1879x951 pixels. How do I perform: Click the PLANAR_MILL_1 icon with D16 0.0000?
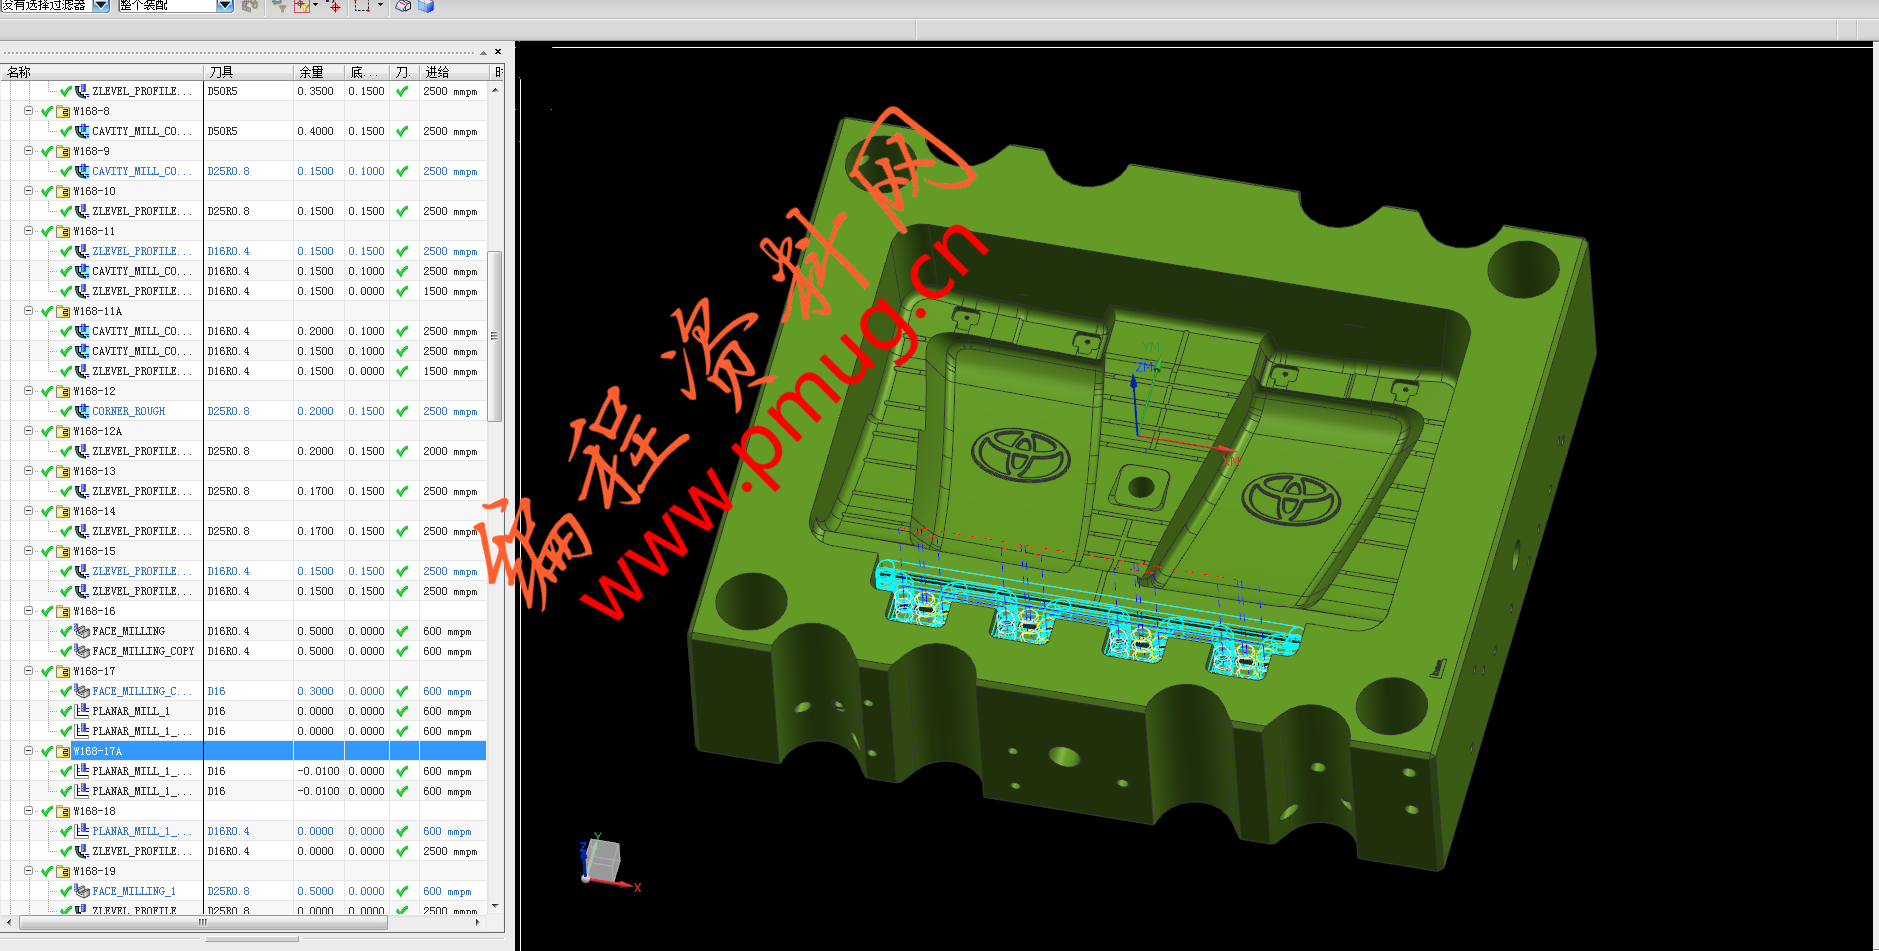[x=82, y=711]
